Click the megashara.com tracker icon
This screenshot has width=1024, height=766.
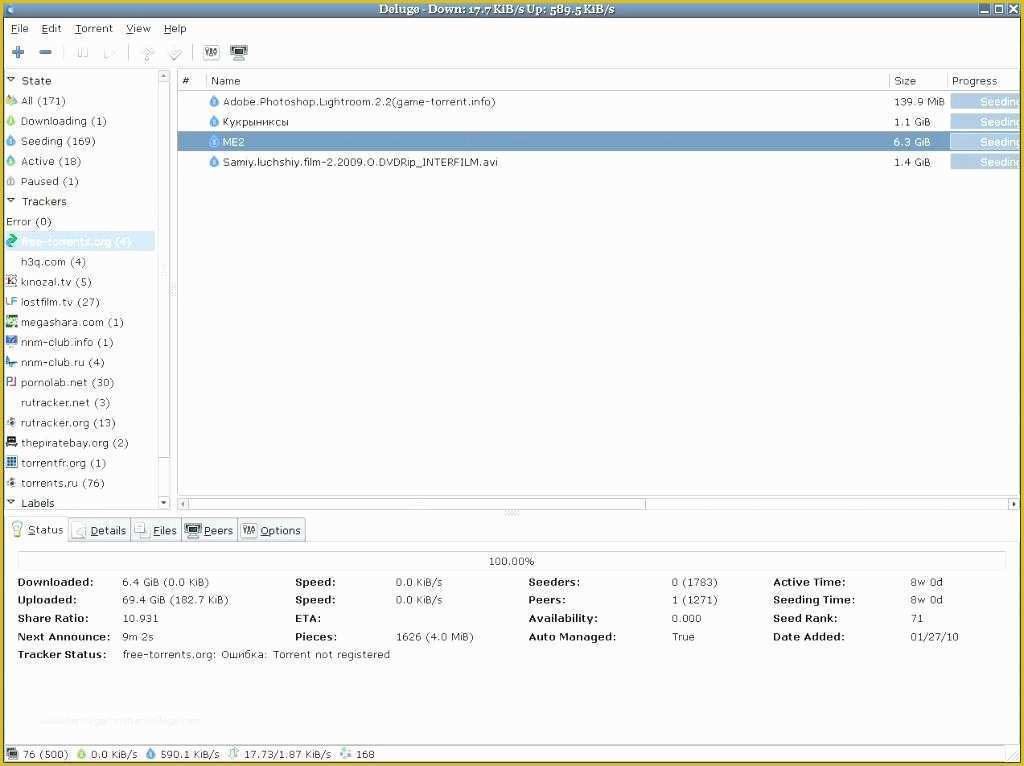(11, 321)
